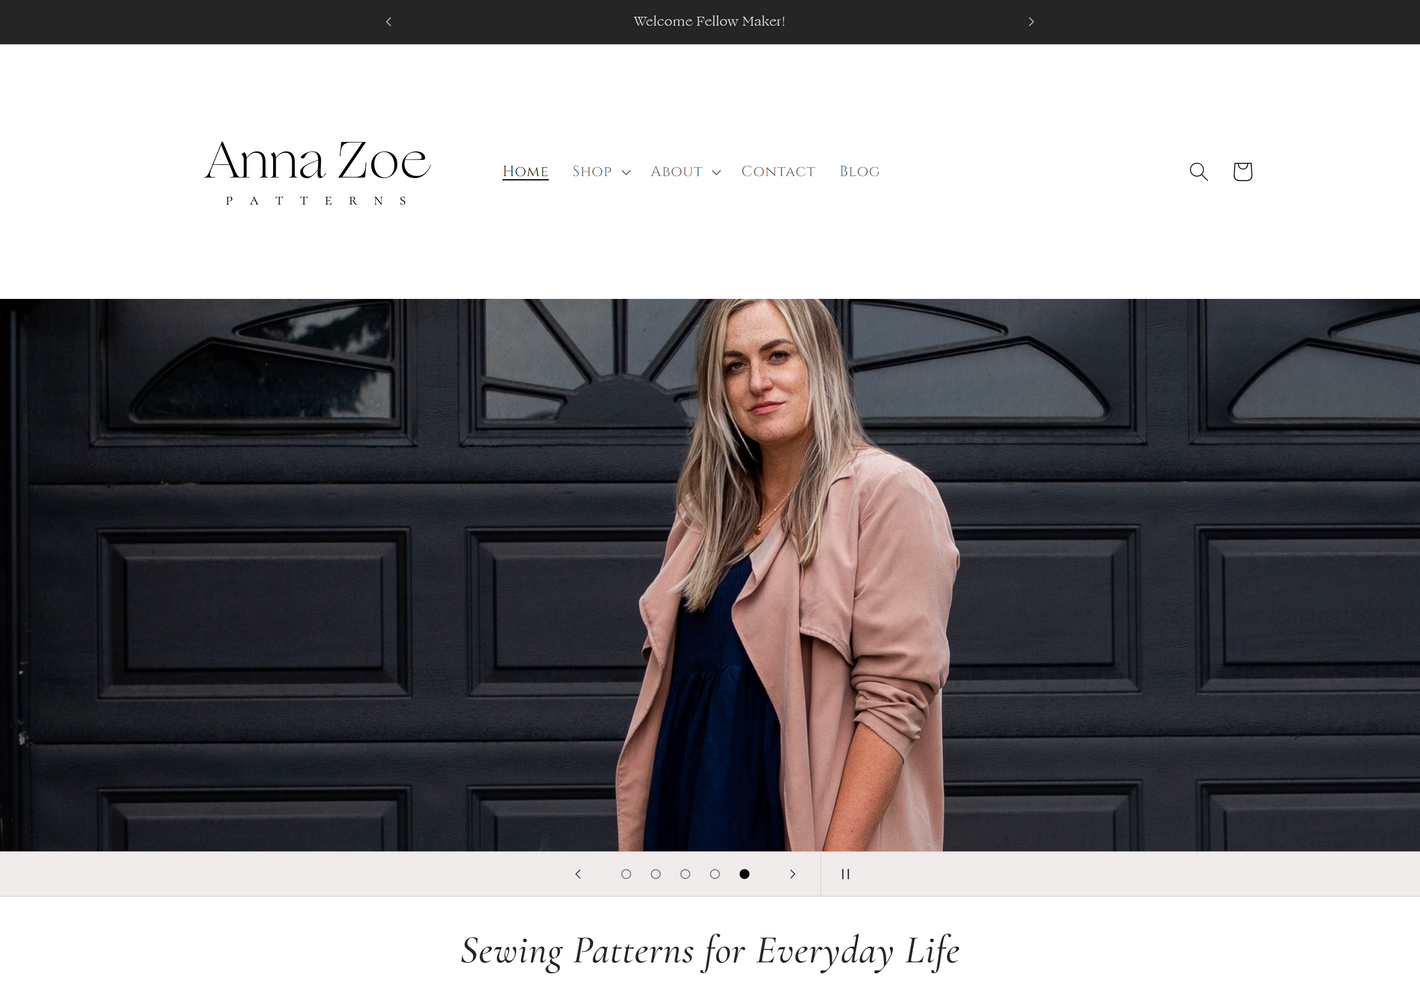This screenshot has width=1420, height=987.
Task: Select first slideshow dot indicator
Action: click(x=626, y=874)
